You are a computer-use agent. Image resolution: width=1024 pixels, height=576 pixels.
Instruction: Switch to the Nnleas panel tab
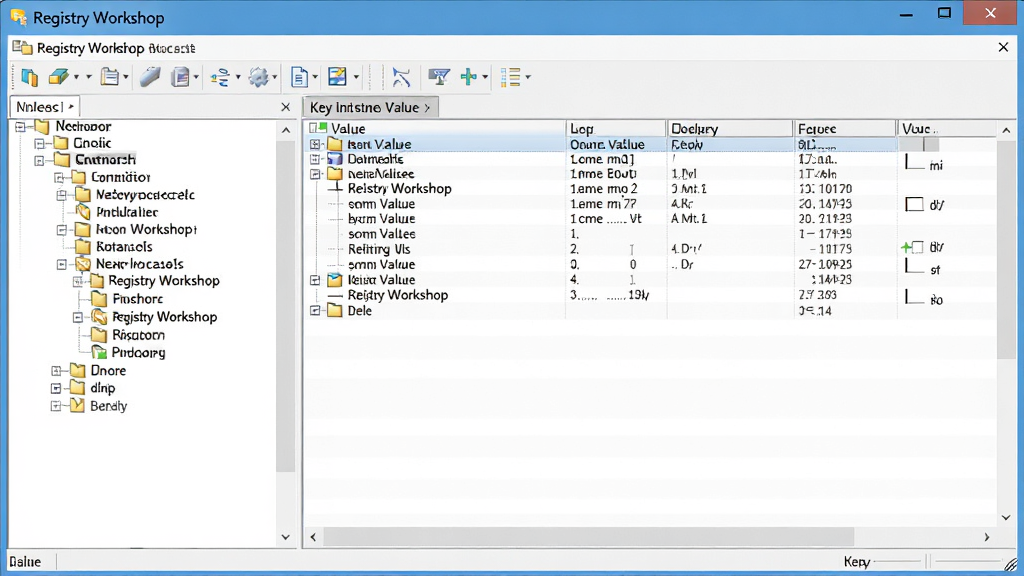(x=44, y=107)
